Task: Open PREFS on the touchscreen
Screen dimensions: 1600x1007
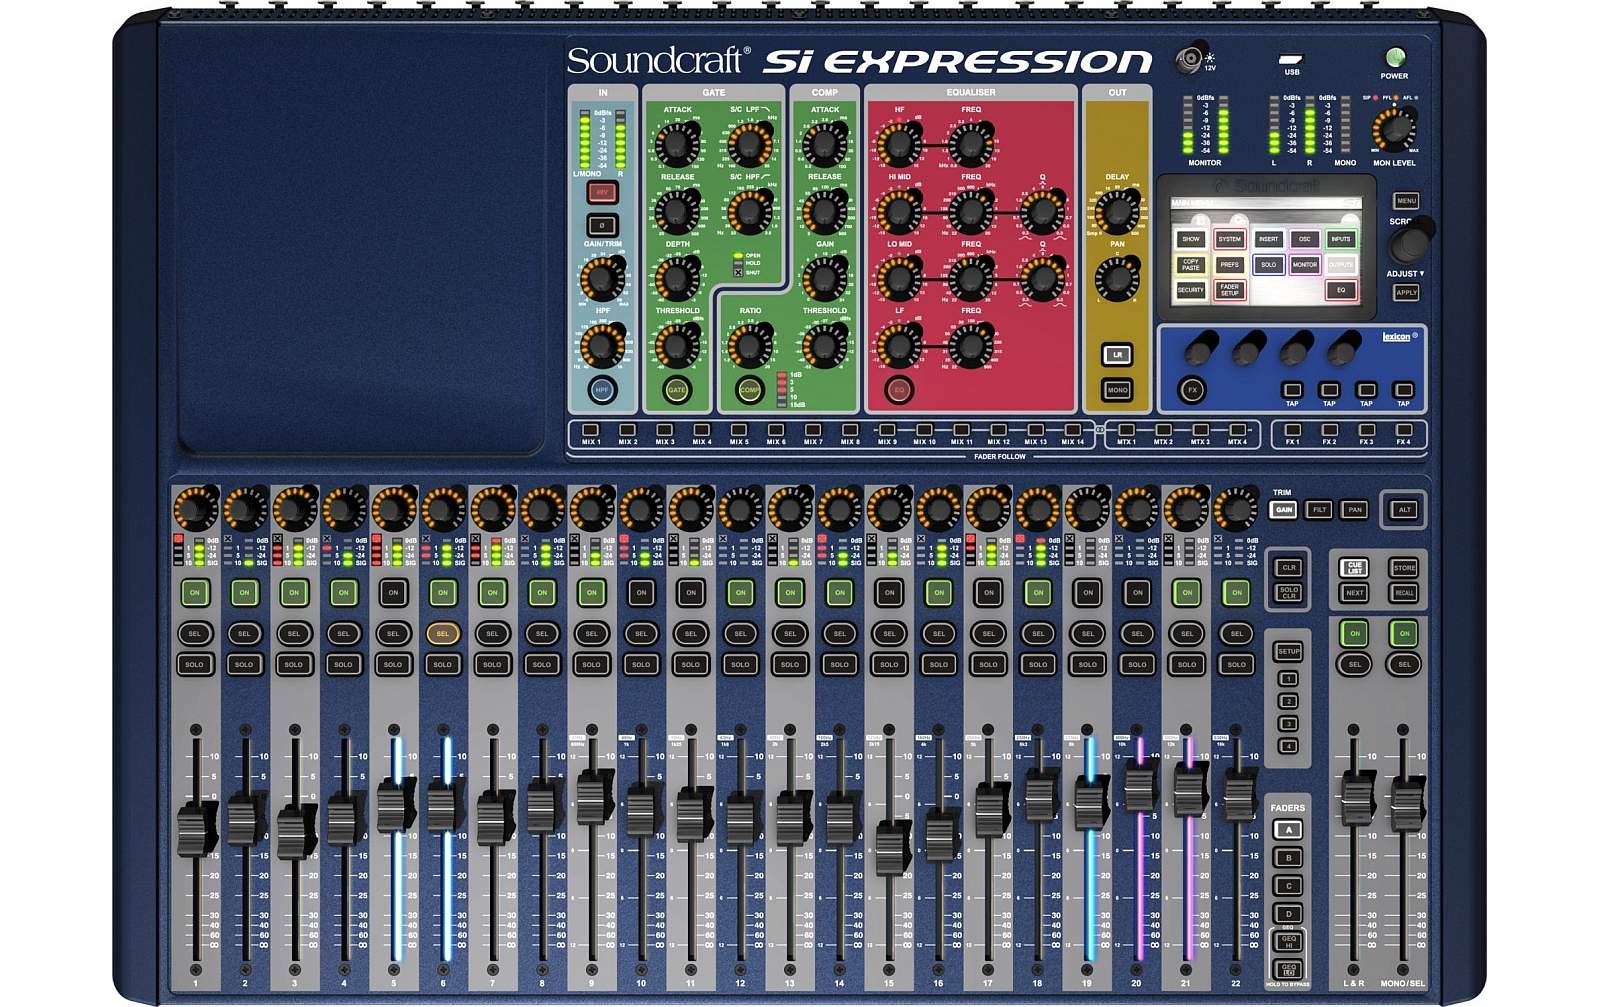Action: click(x=1229, y=265)
